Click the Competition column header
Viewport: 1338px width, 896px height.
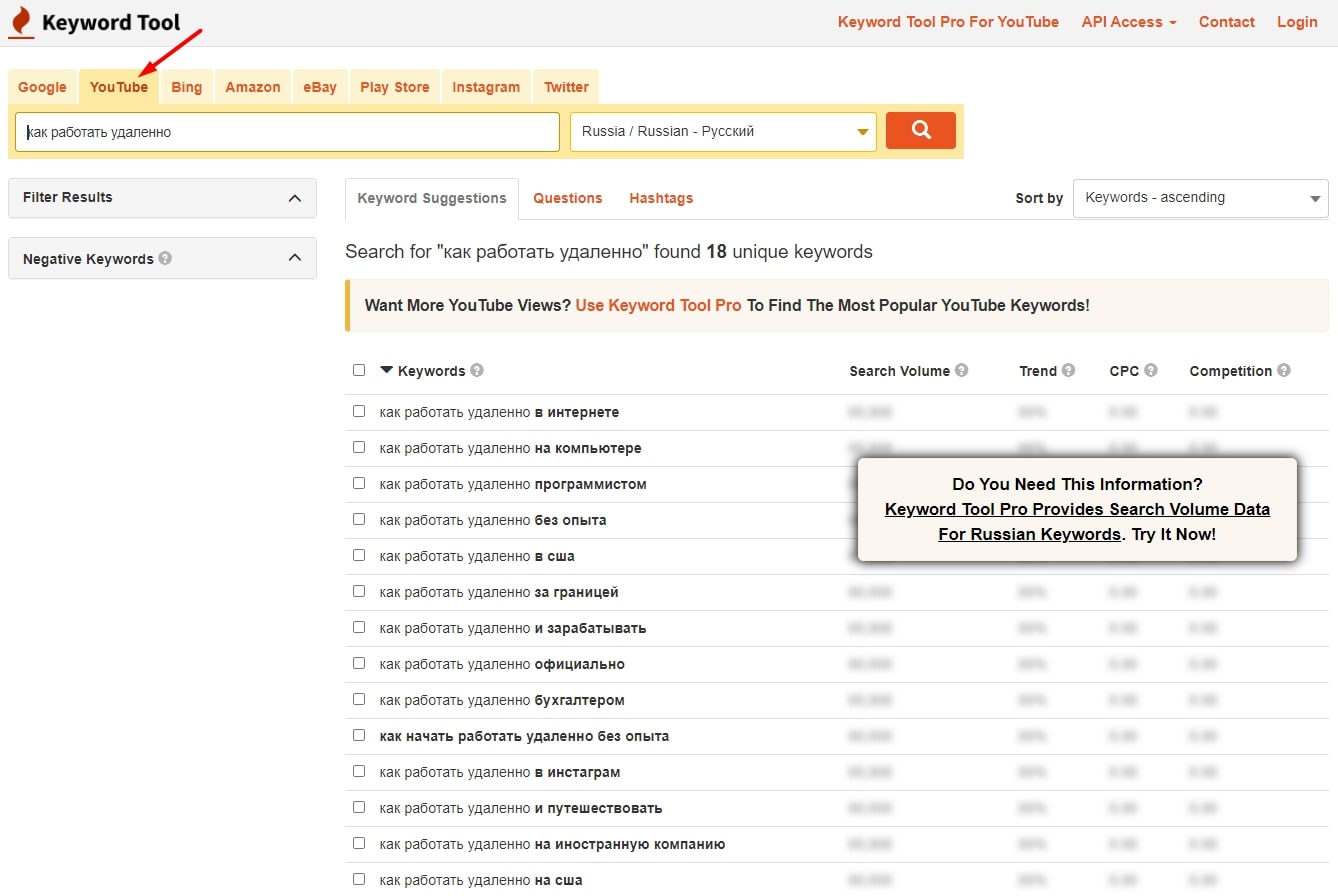click(1231, 371)
